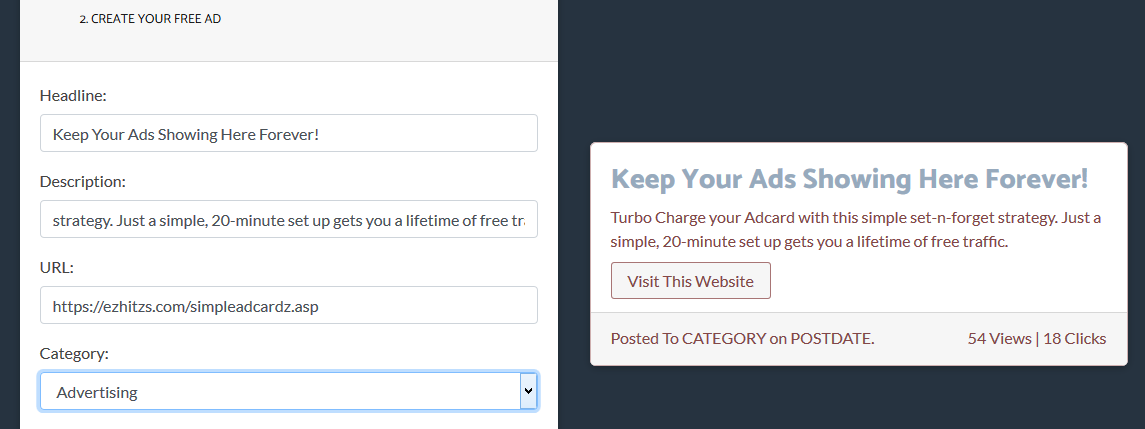The height and width of the screenshot is (429, 1145).
Task: Click the 54 Views counter
Action: coord(999,339)
